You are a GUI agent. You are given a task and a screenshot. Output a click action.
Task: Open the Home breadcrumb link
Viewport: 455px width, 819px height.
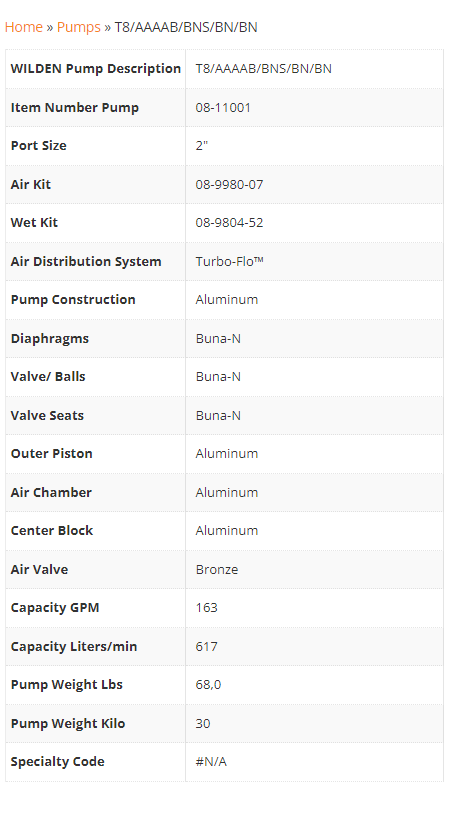(24, 27)
